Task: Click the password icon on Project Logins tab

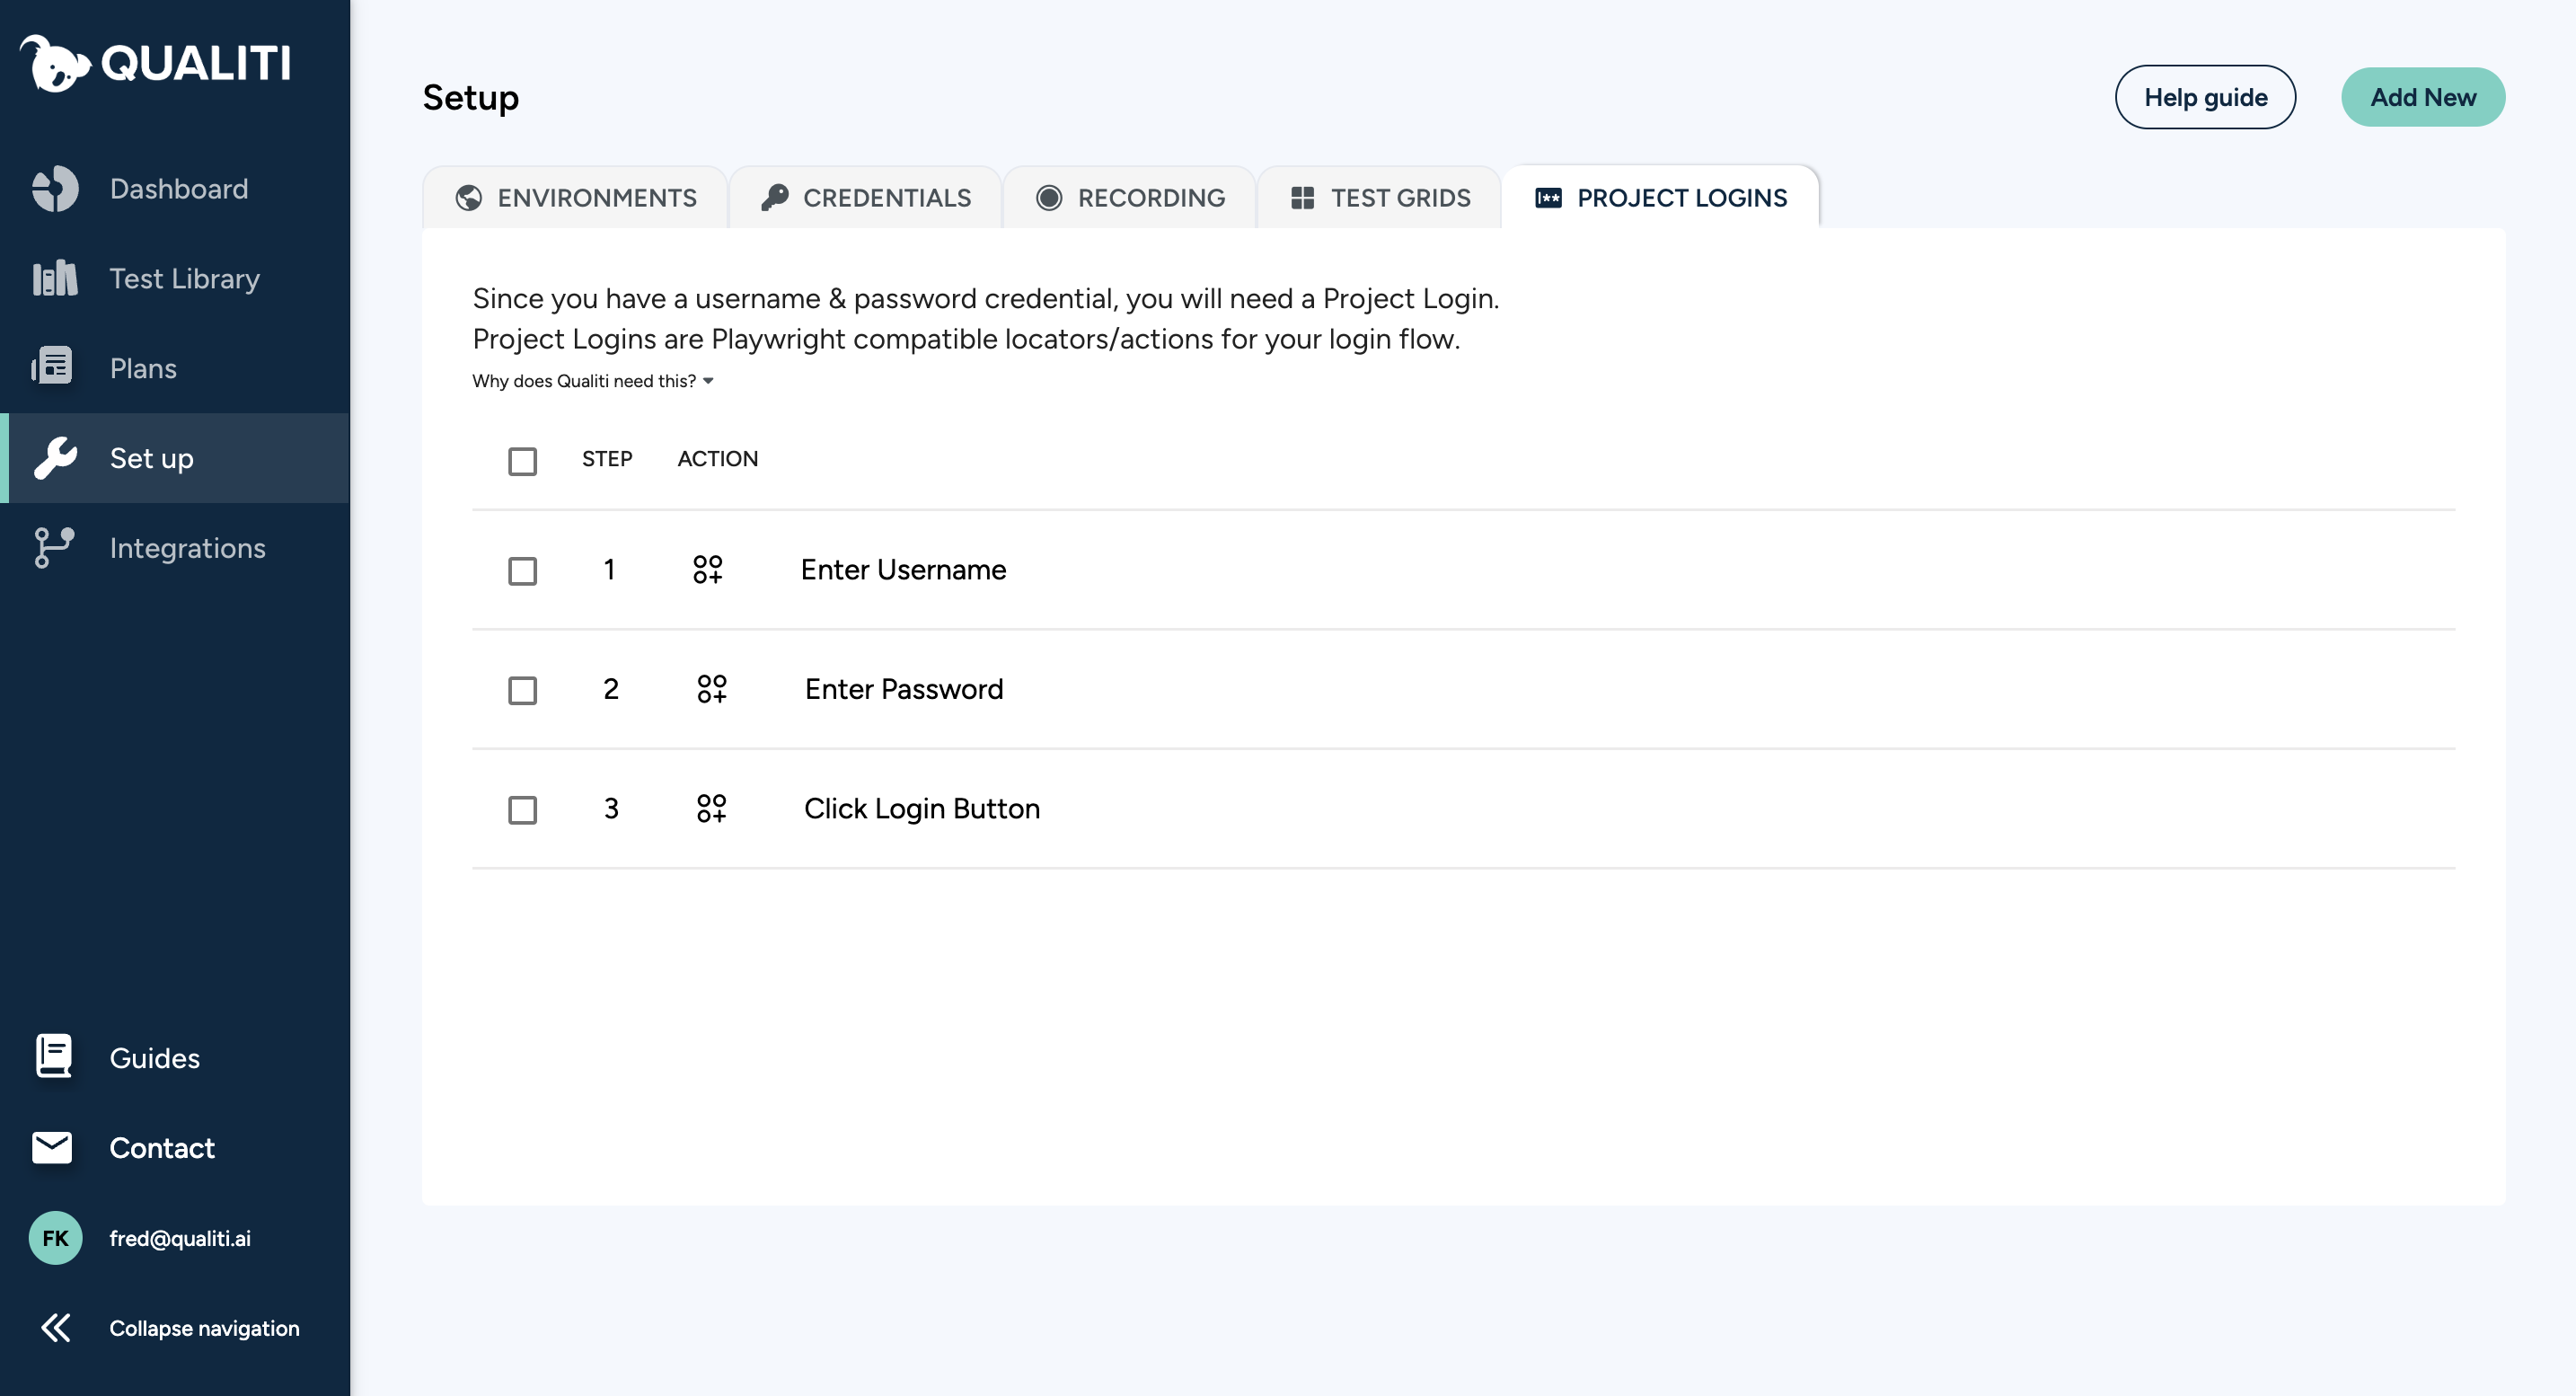Action: 1548,198
